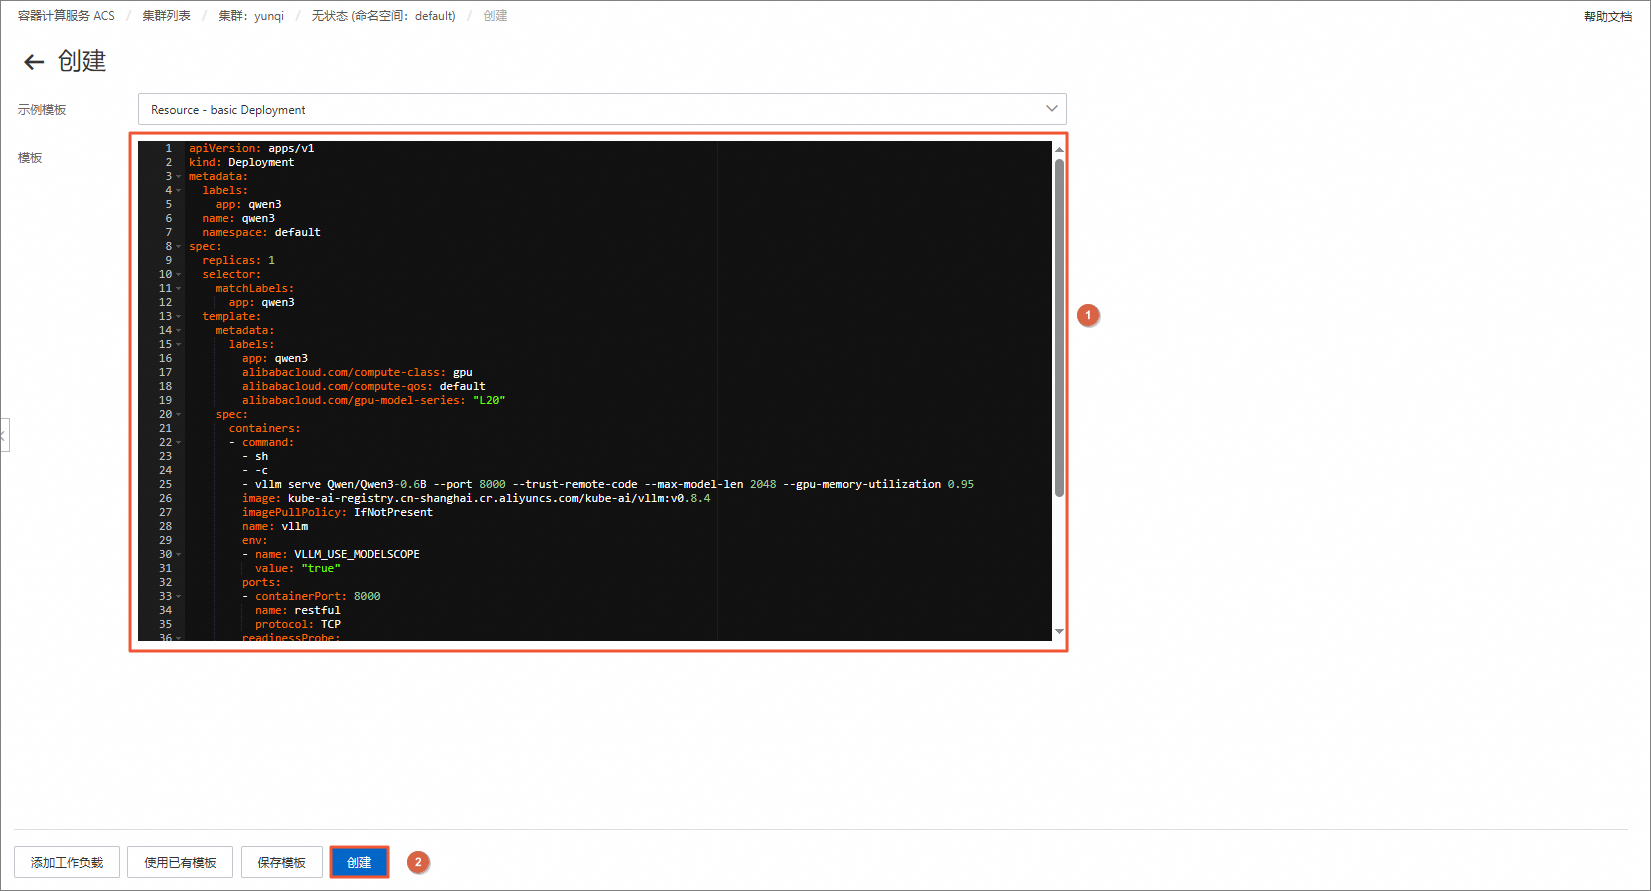Fold the labels section at line 4
Screen dimensions: 1651x891
tap(179, 191)
